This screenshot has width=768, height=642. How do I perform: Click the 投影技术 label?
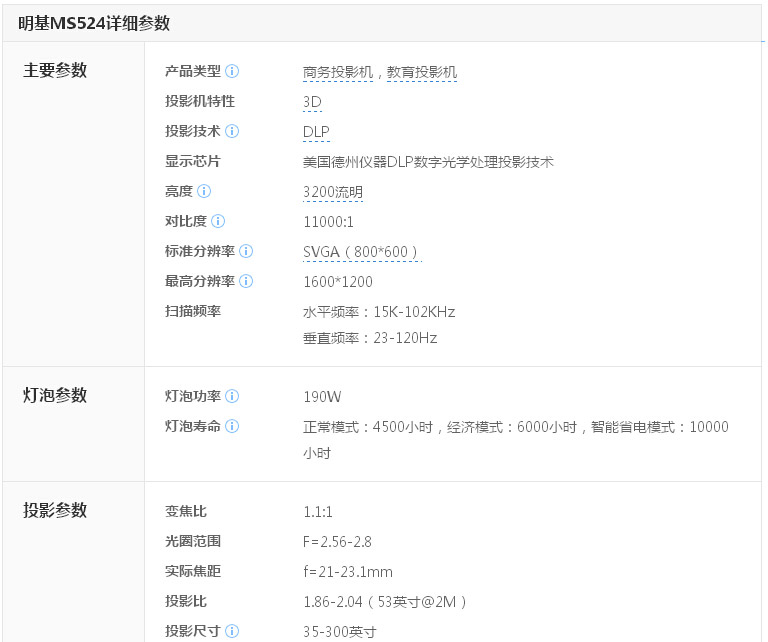(x=192, y=131)
